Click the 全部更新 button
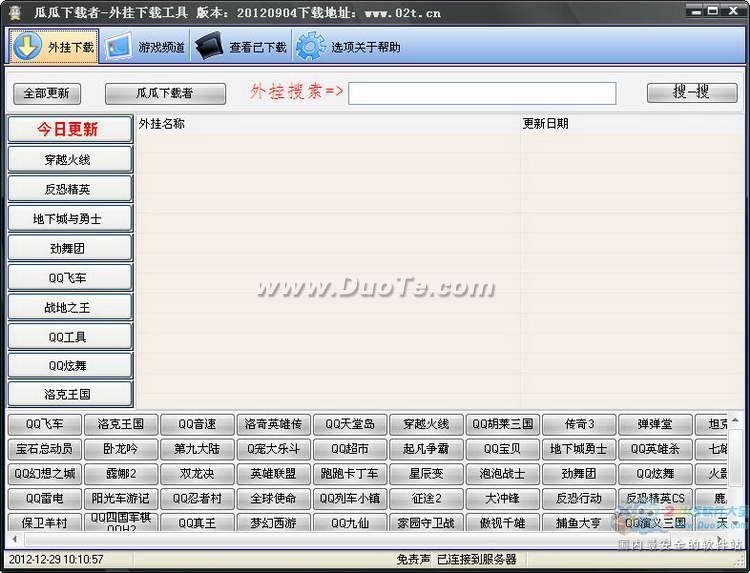This screenshot has height=573, width=750. (47, 93)
